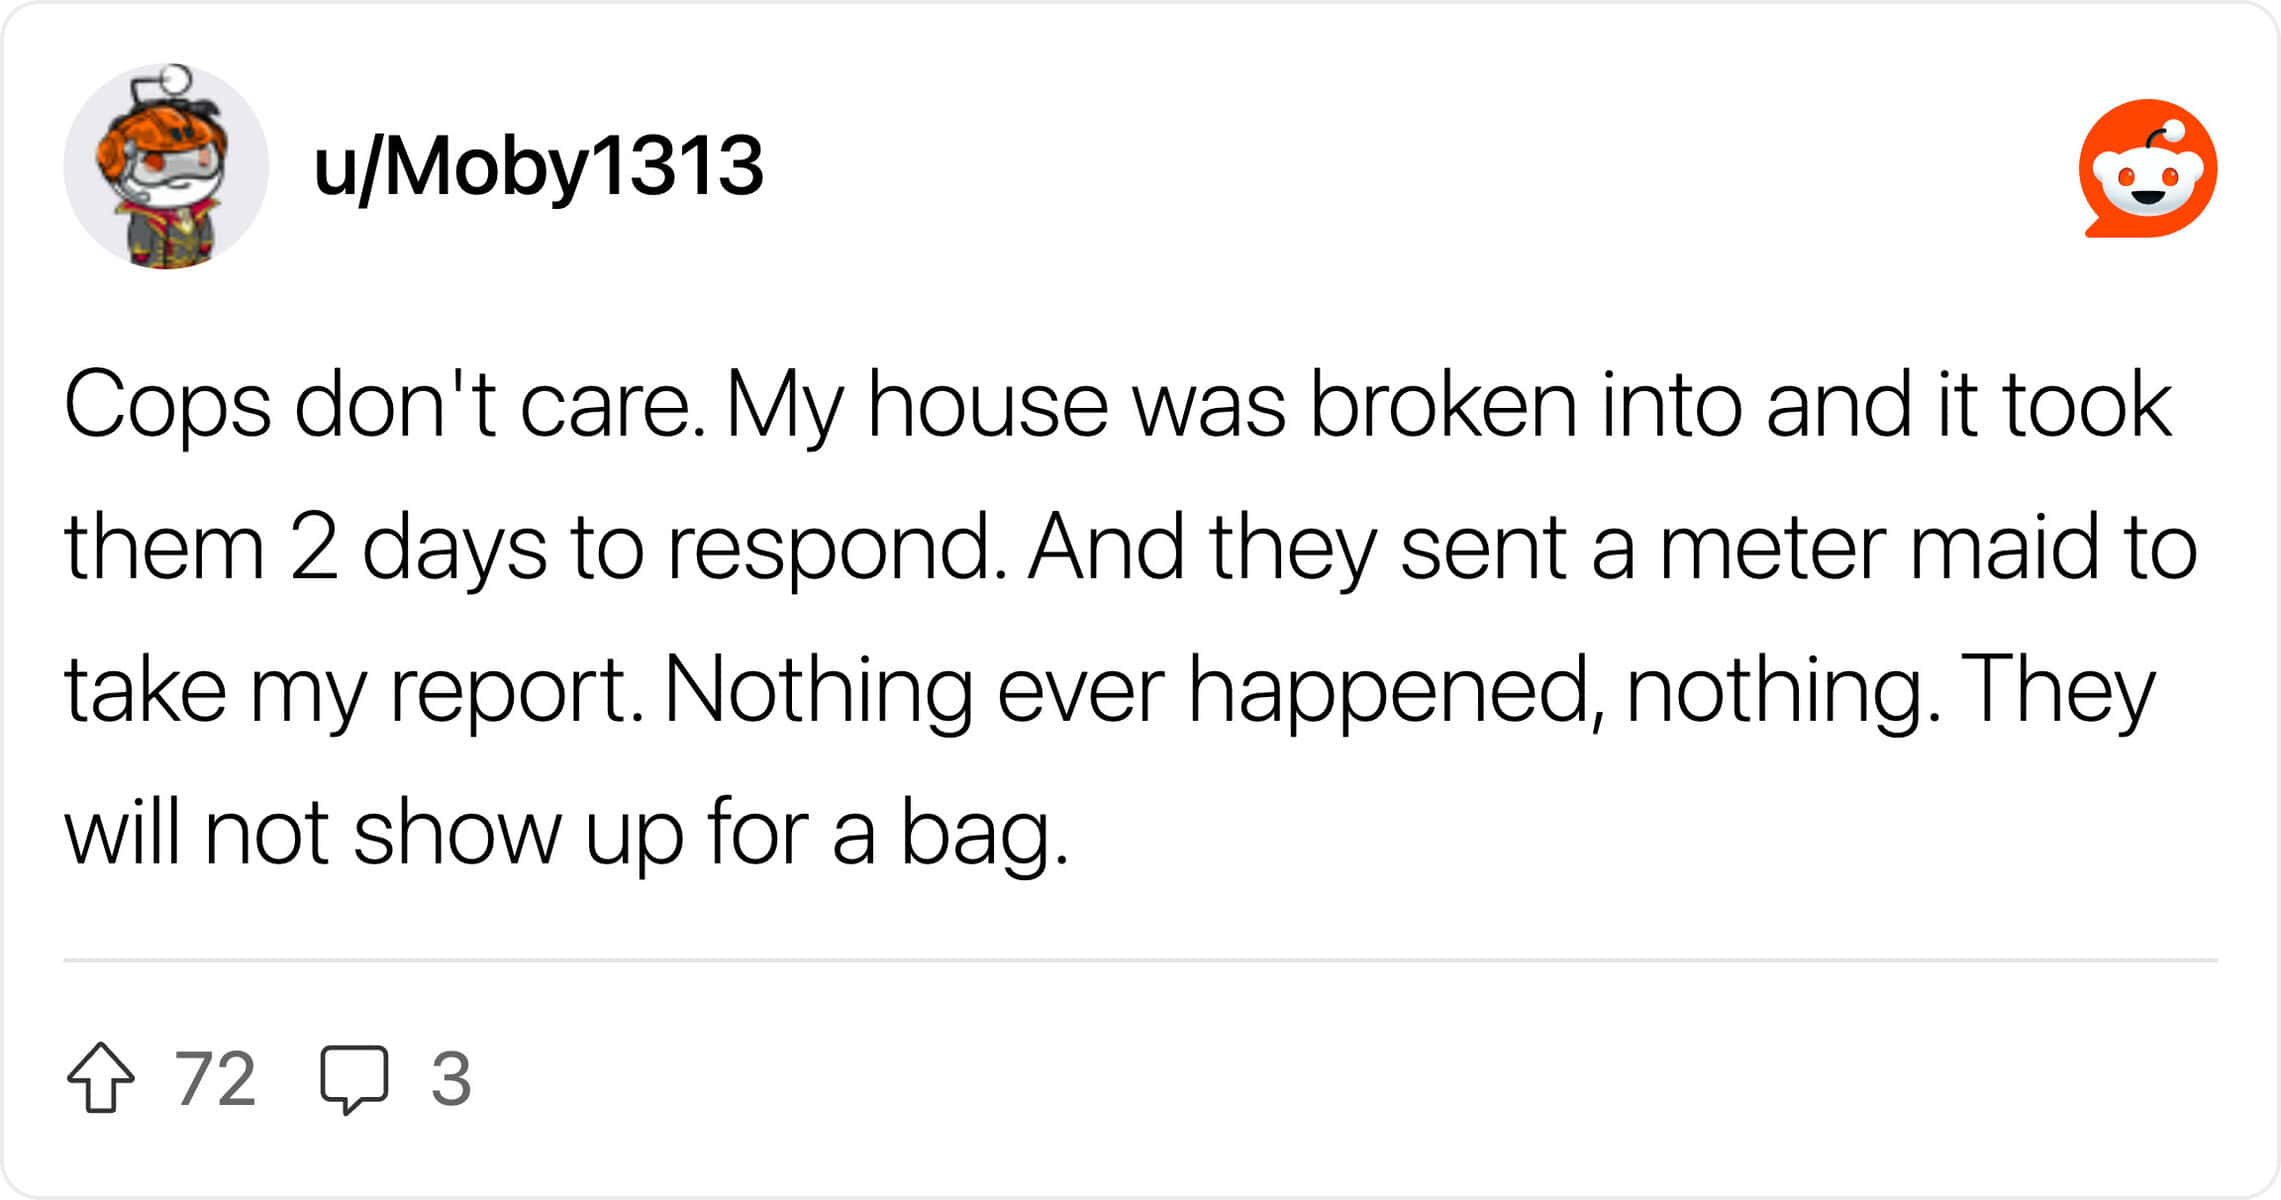
Task: Click the words "take my report."
Action: (x=354, y=691)
